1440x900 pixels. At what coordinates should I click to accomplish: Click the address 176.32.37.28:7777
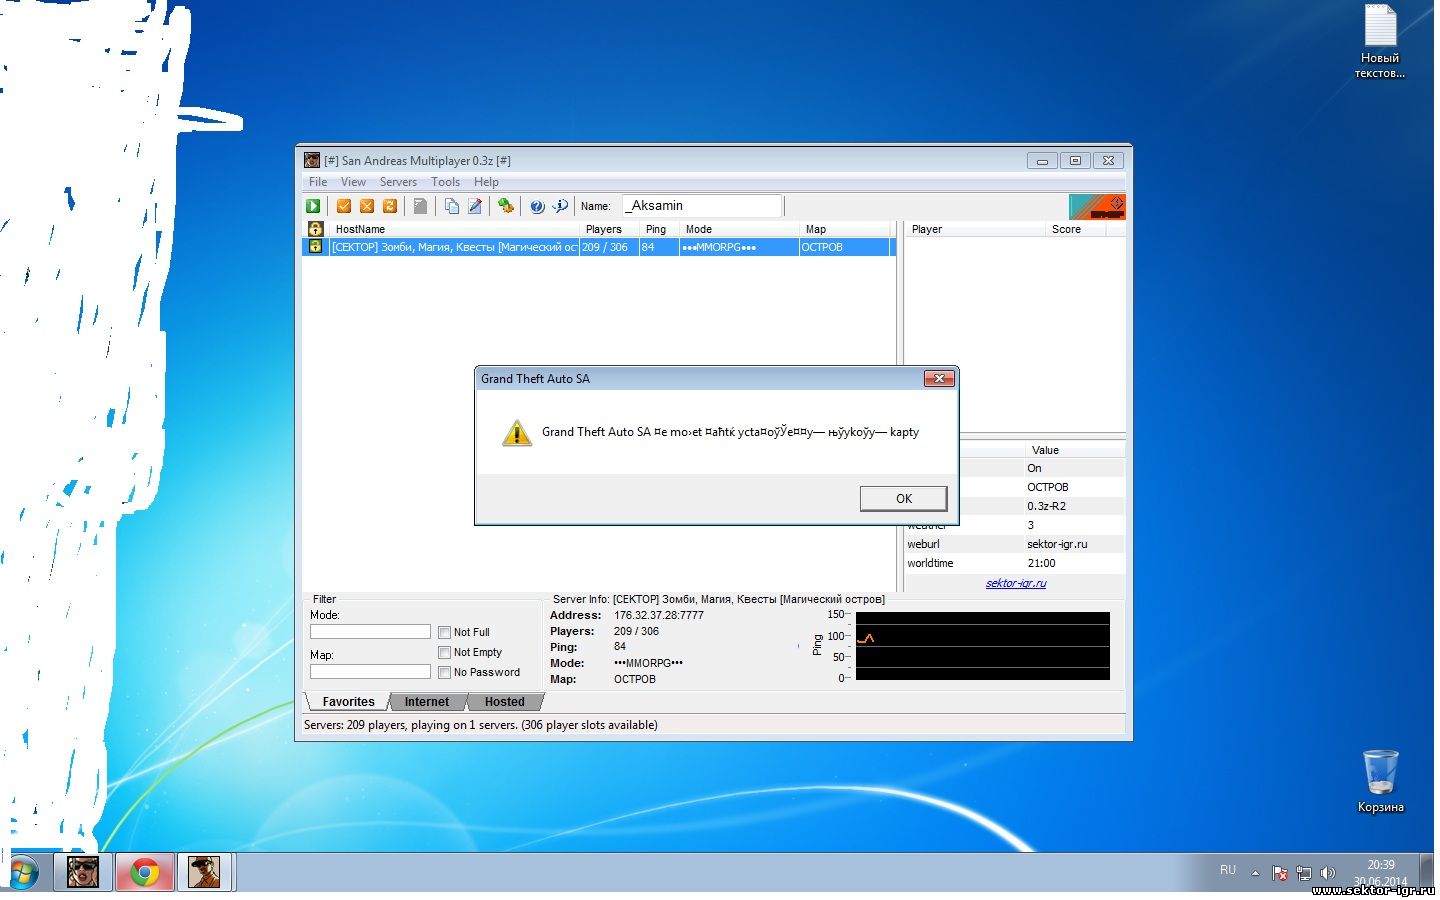(659, 615)
